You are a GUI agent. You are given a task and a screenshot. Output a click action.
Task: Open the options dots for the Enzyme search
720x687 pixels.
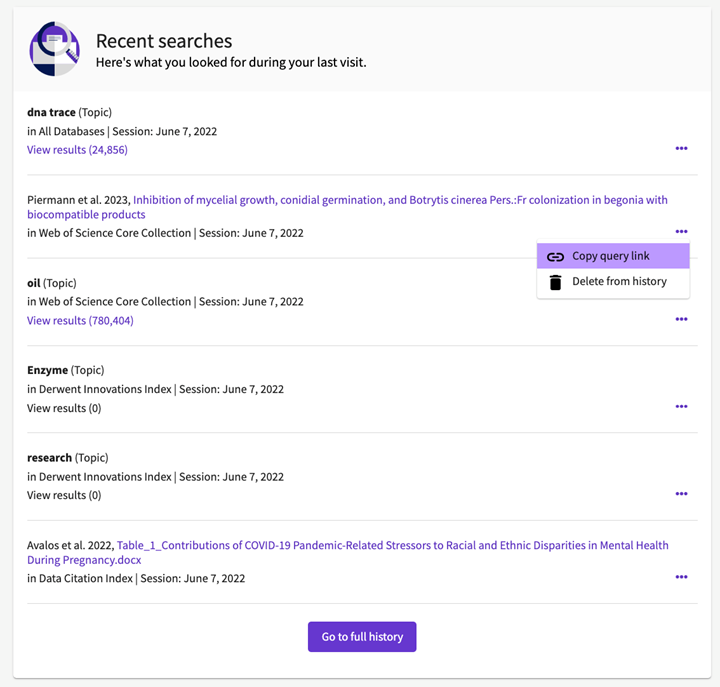[x=681, y=406]
